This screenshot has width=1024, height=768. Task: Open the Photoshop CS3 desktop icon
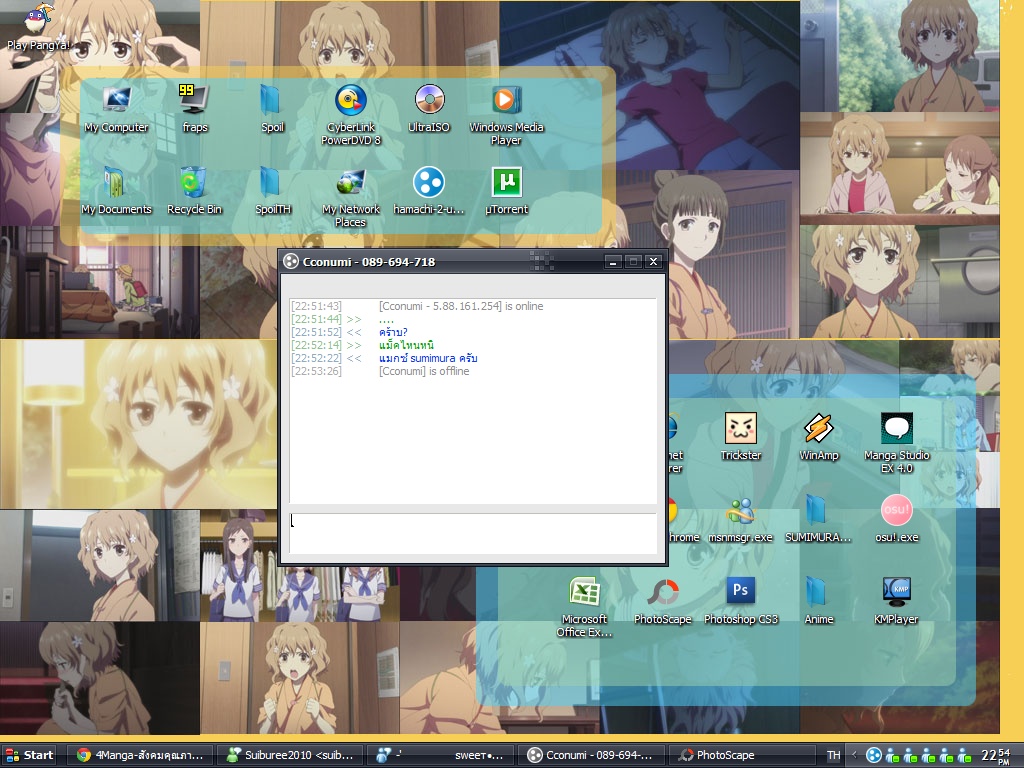[x=741, y=601]
